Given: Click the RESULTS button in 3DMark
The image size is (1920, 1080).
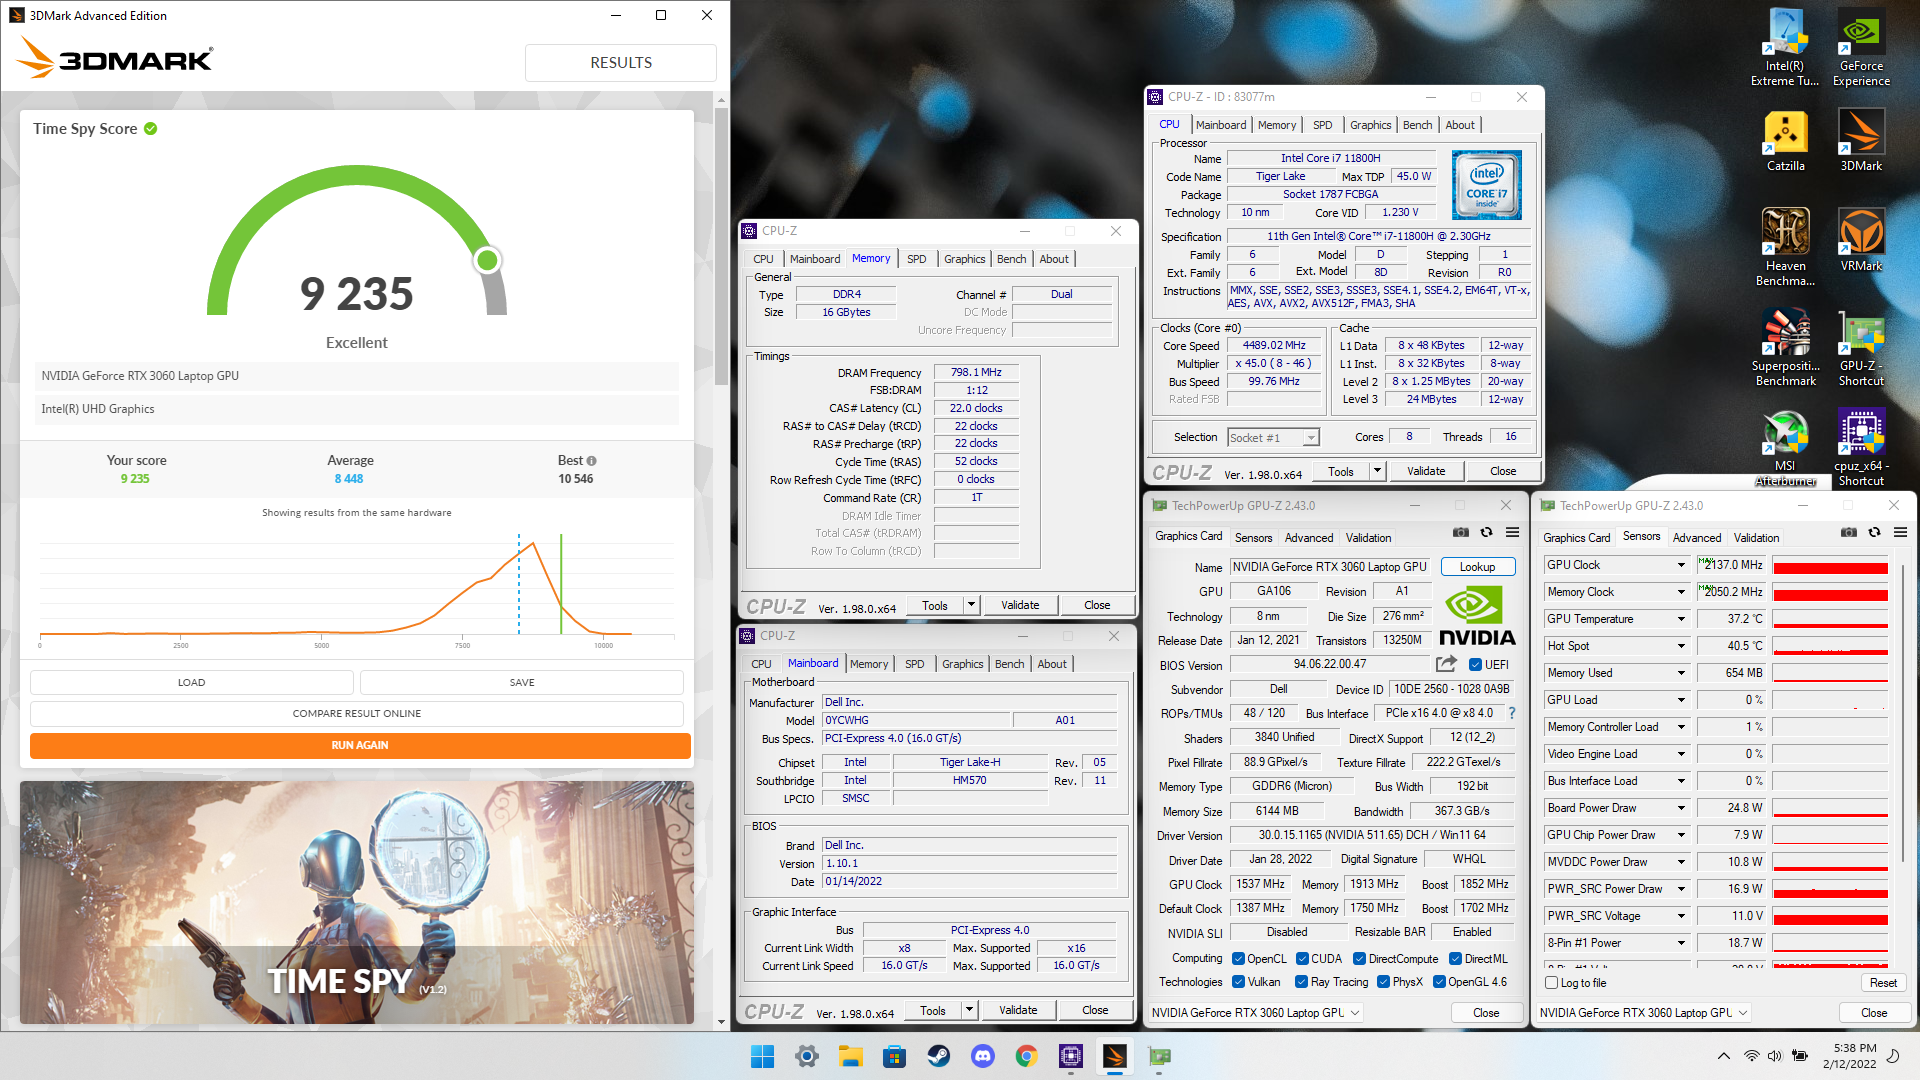Looking at the screenshot, I should (621, 62).
